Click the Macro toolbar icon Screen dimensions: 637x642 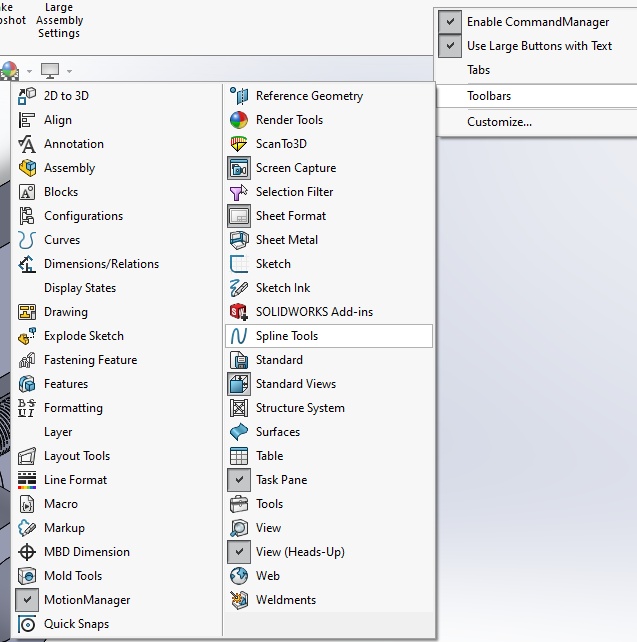(27, 504)
